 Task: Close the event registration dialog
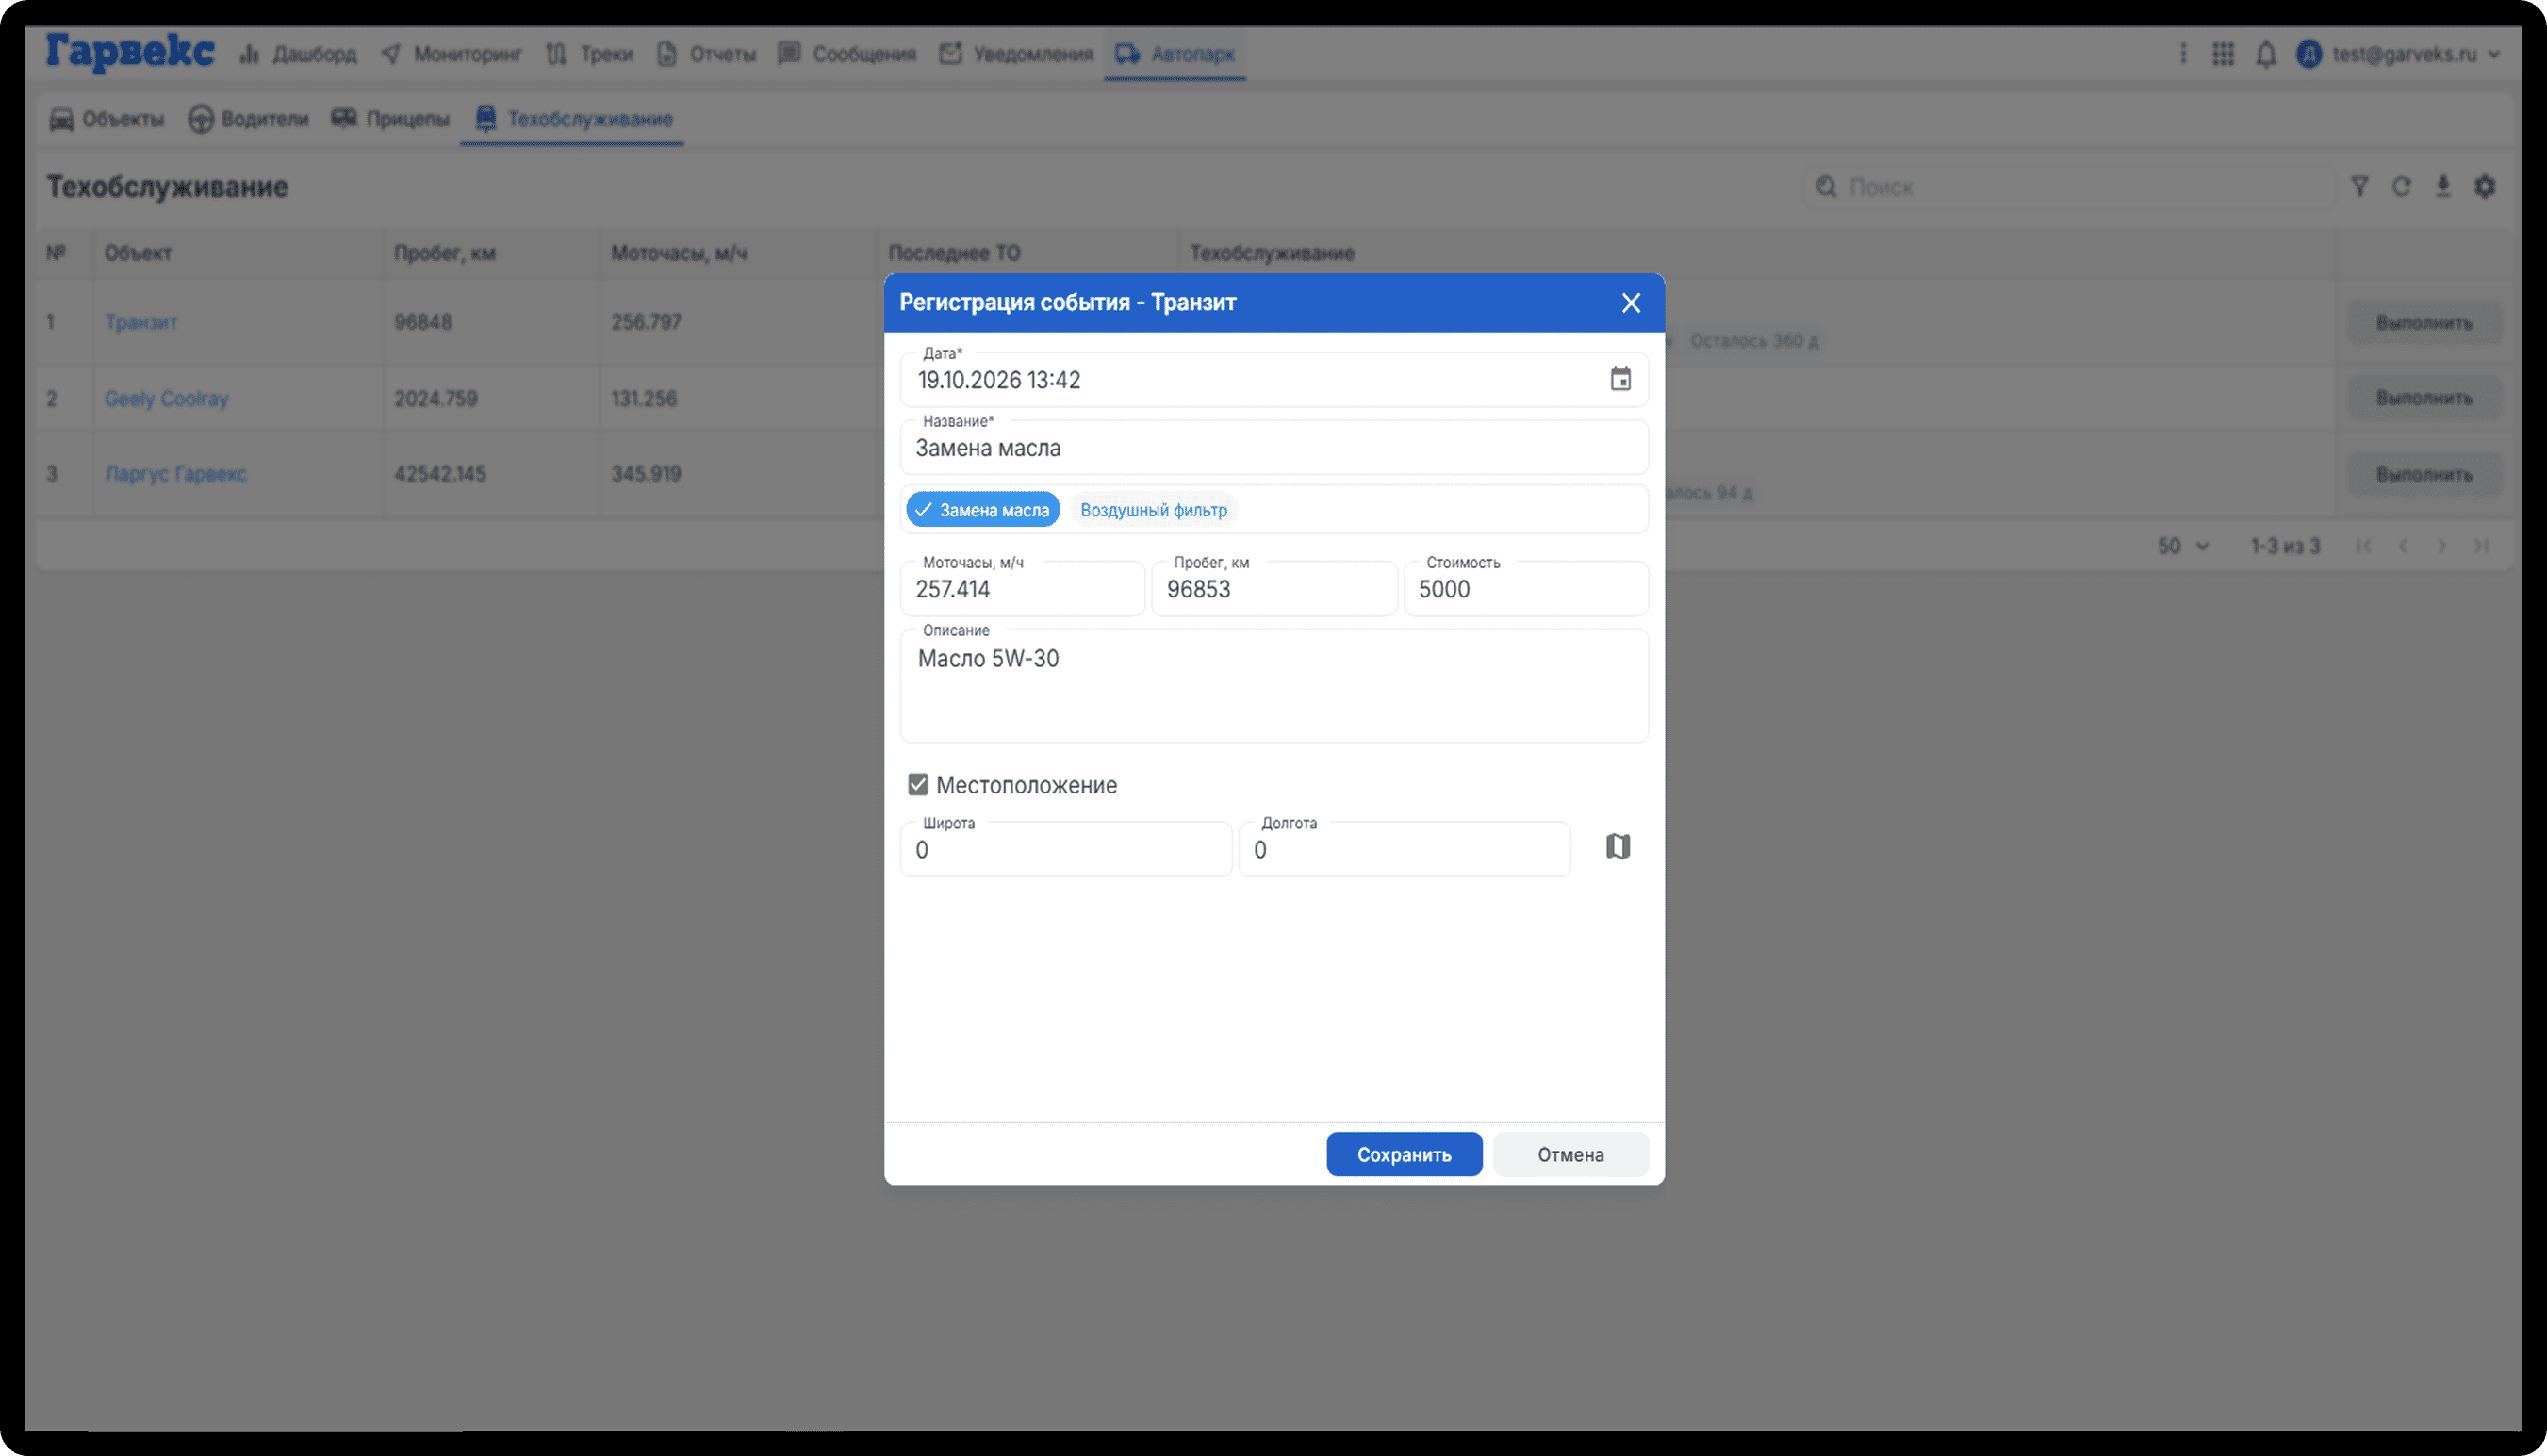click(1631, 303)
